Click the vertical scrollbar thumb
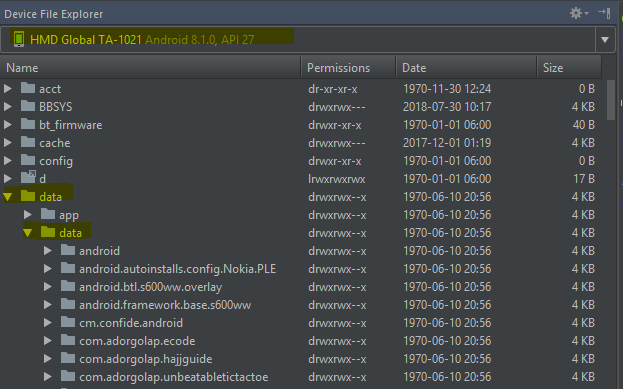The image size is (623, 389). coord(611,100)
